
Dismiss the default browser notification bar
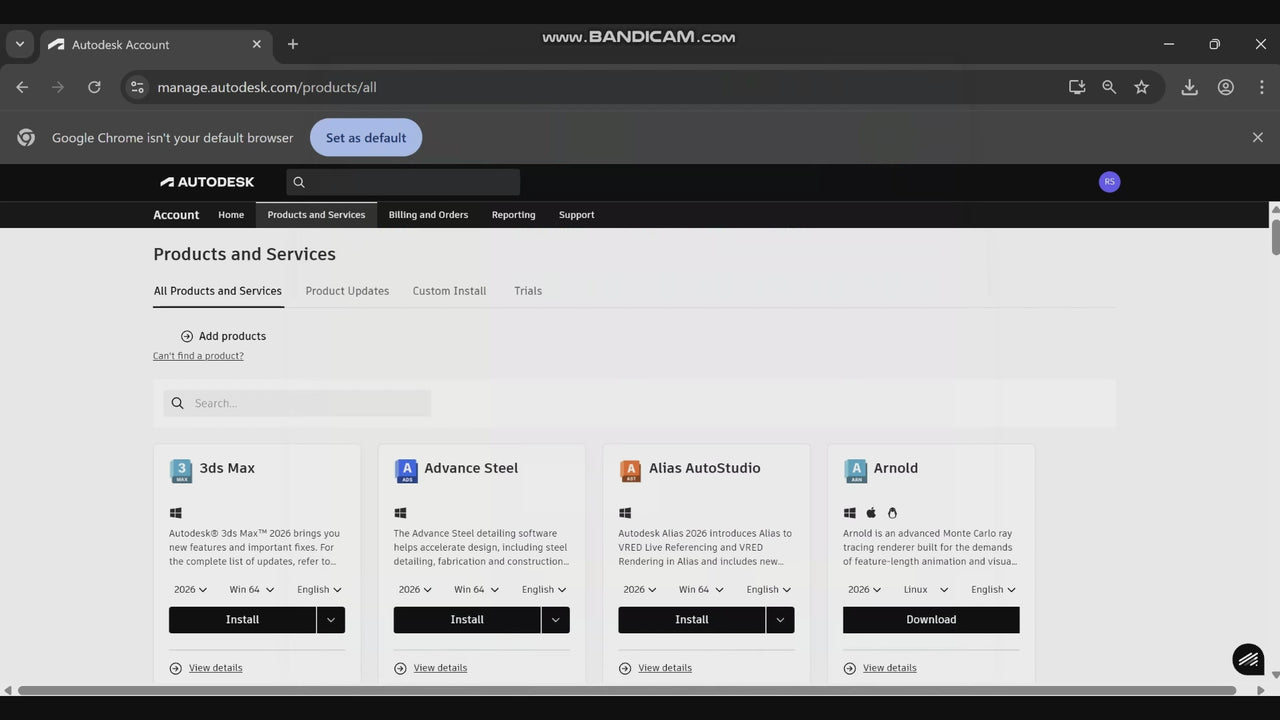[1258, 138]
